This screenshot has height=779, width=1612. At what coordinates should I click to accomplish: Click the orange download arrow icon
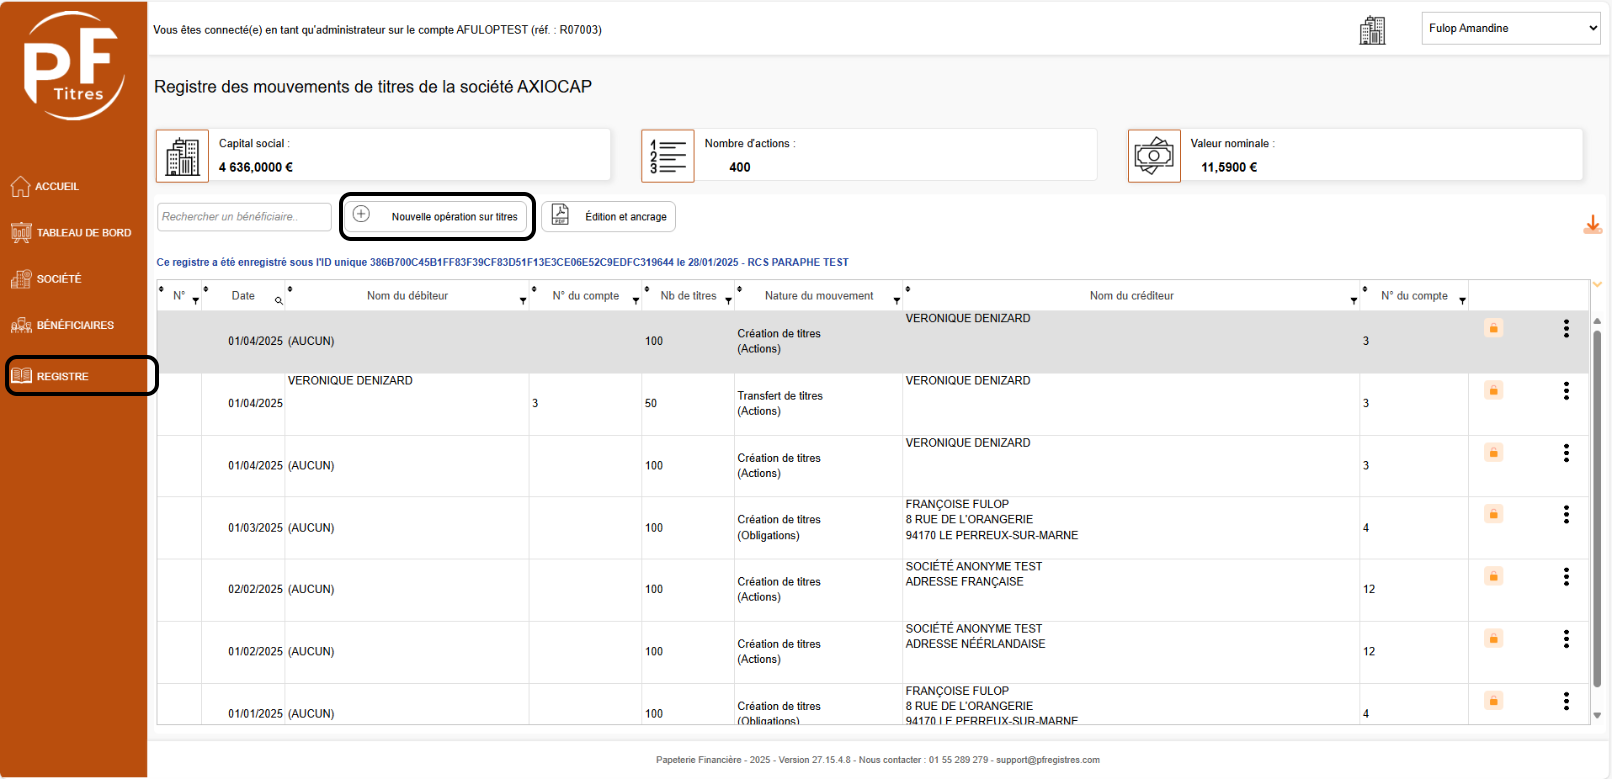coord(1593,225)
